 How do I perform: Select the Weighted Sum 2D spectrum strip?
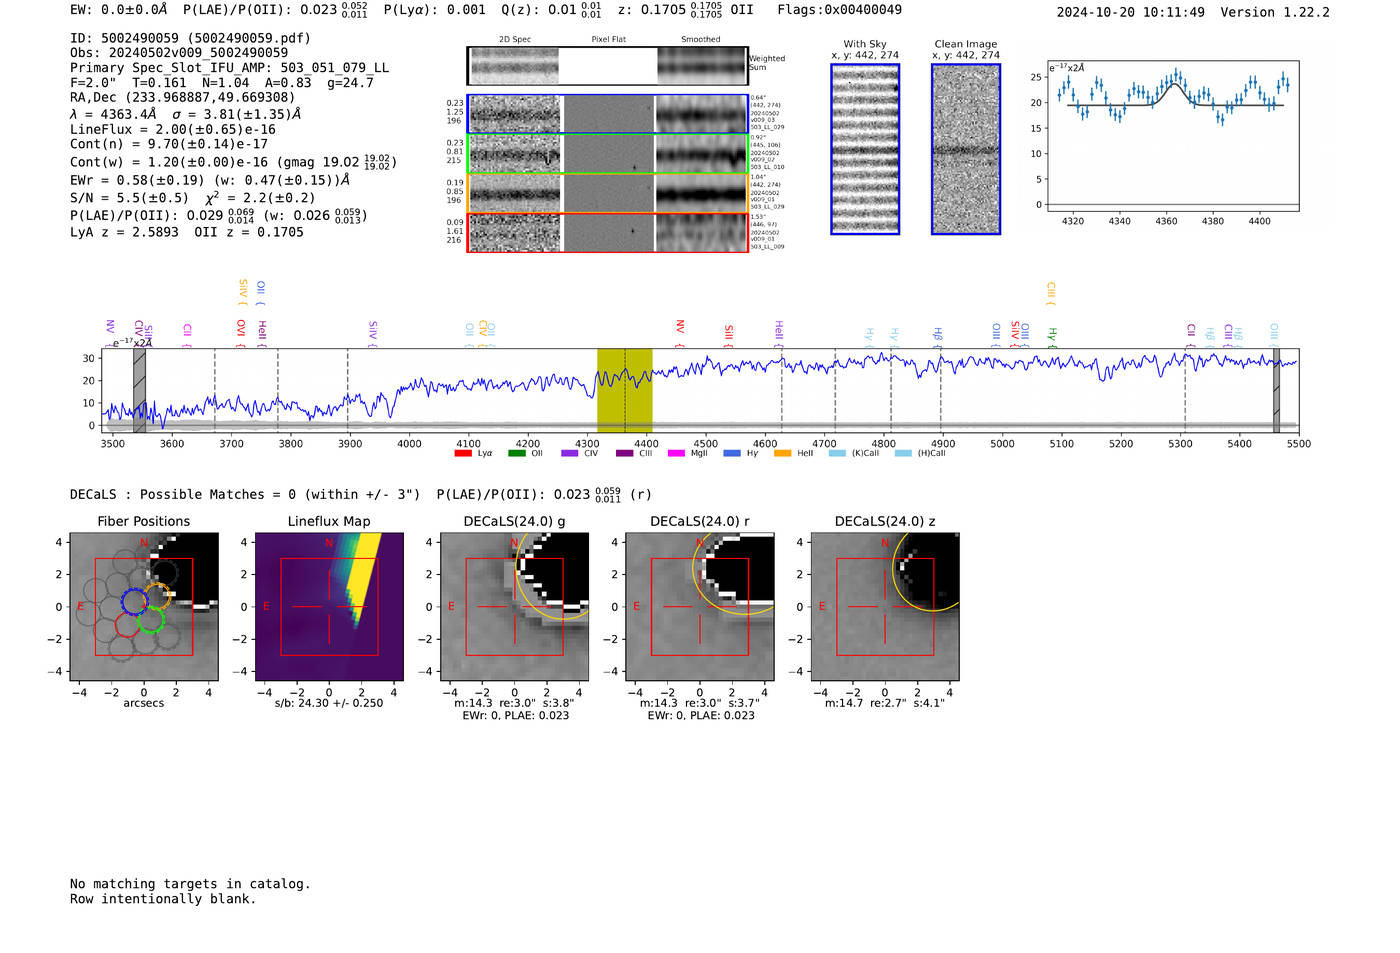tap(608, 66)
